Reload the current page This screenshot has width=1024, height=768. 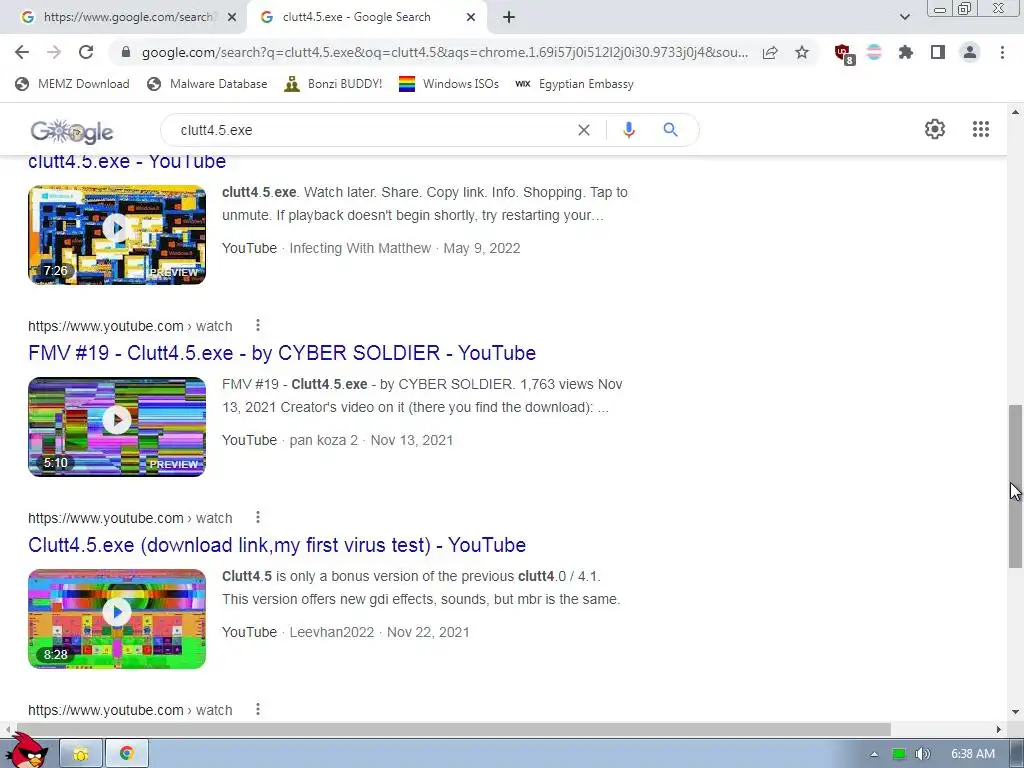[x=86, y=52]
